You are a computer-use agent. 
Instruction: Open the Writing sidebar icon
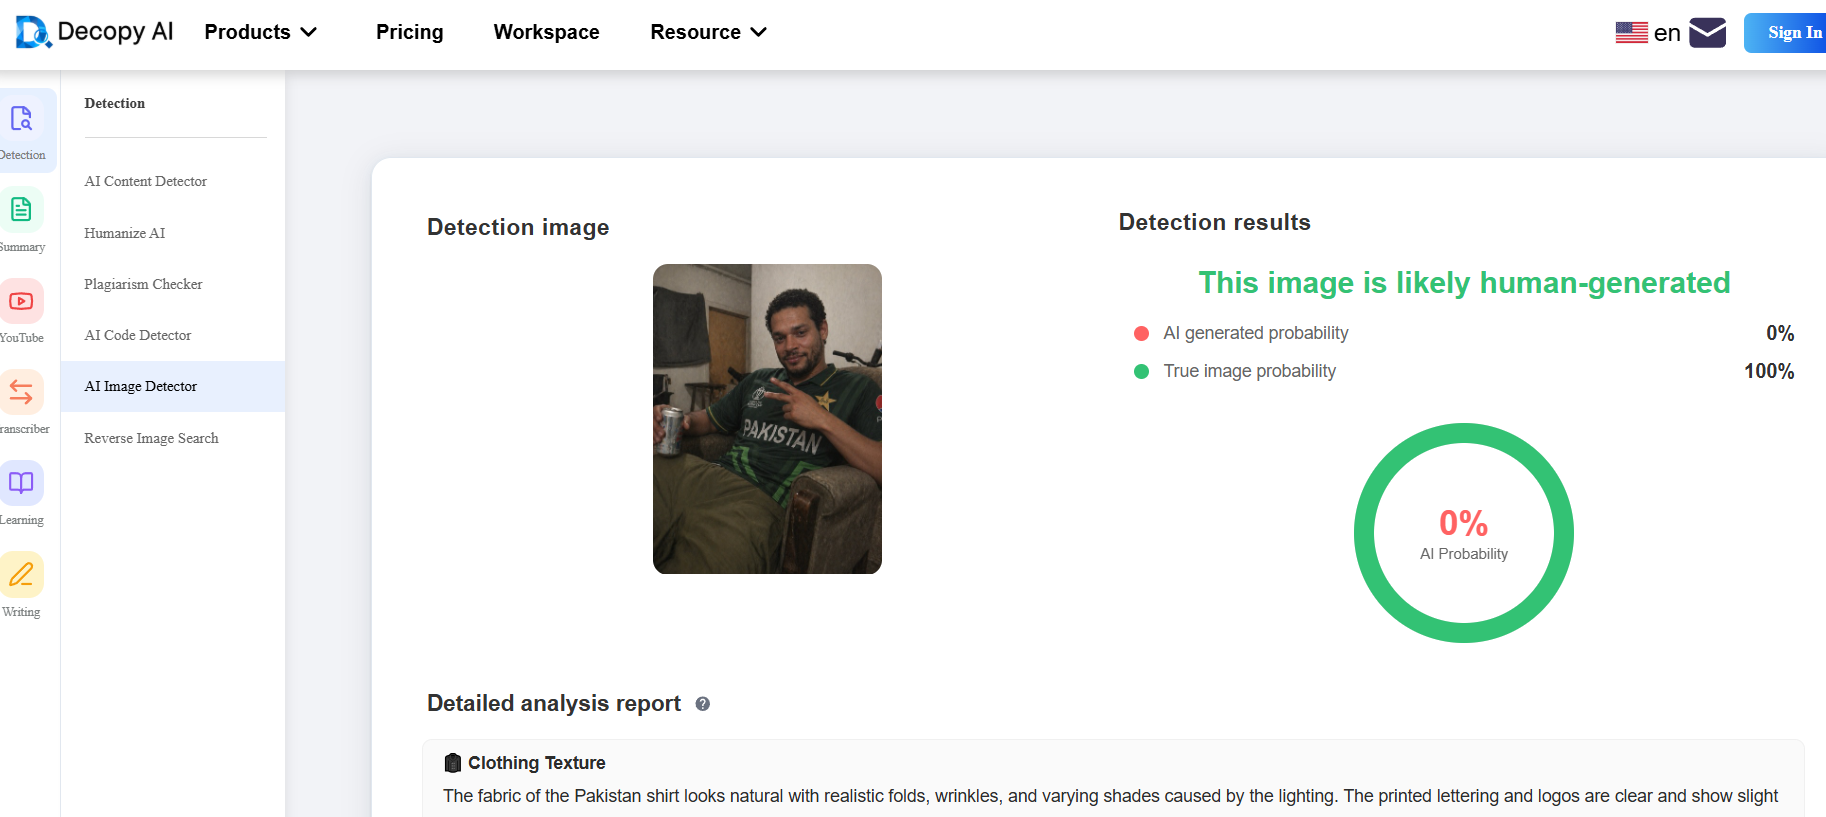click(x=21, y=574)
